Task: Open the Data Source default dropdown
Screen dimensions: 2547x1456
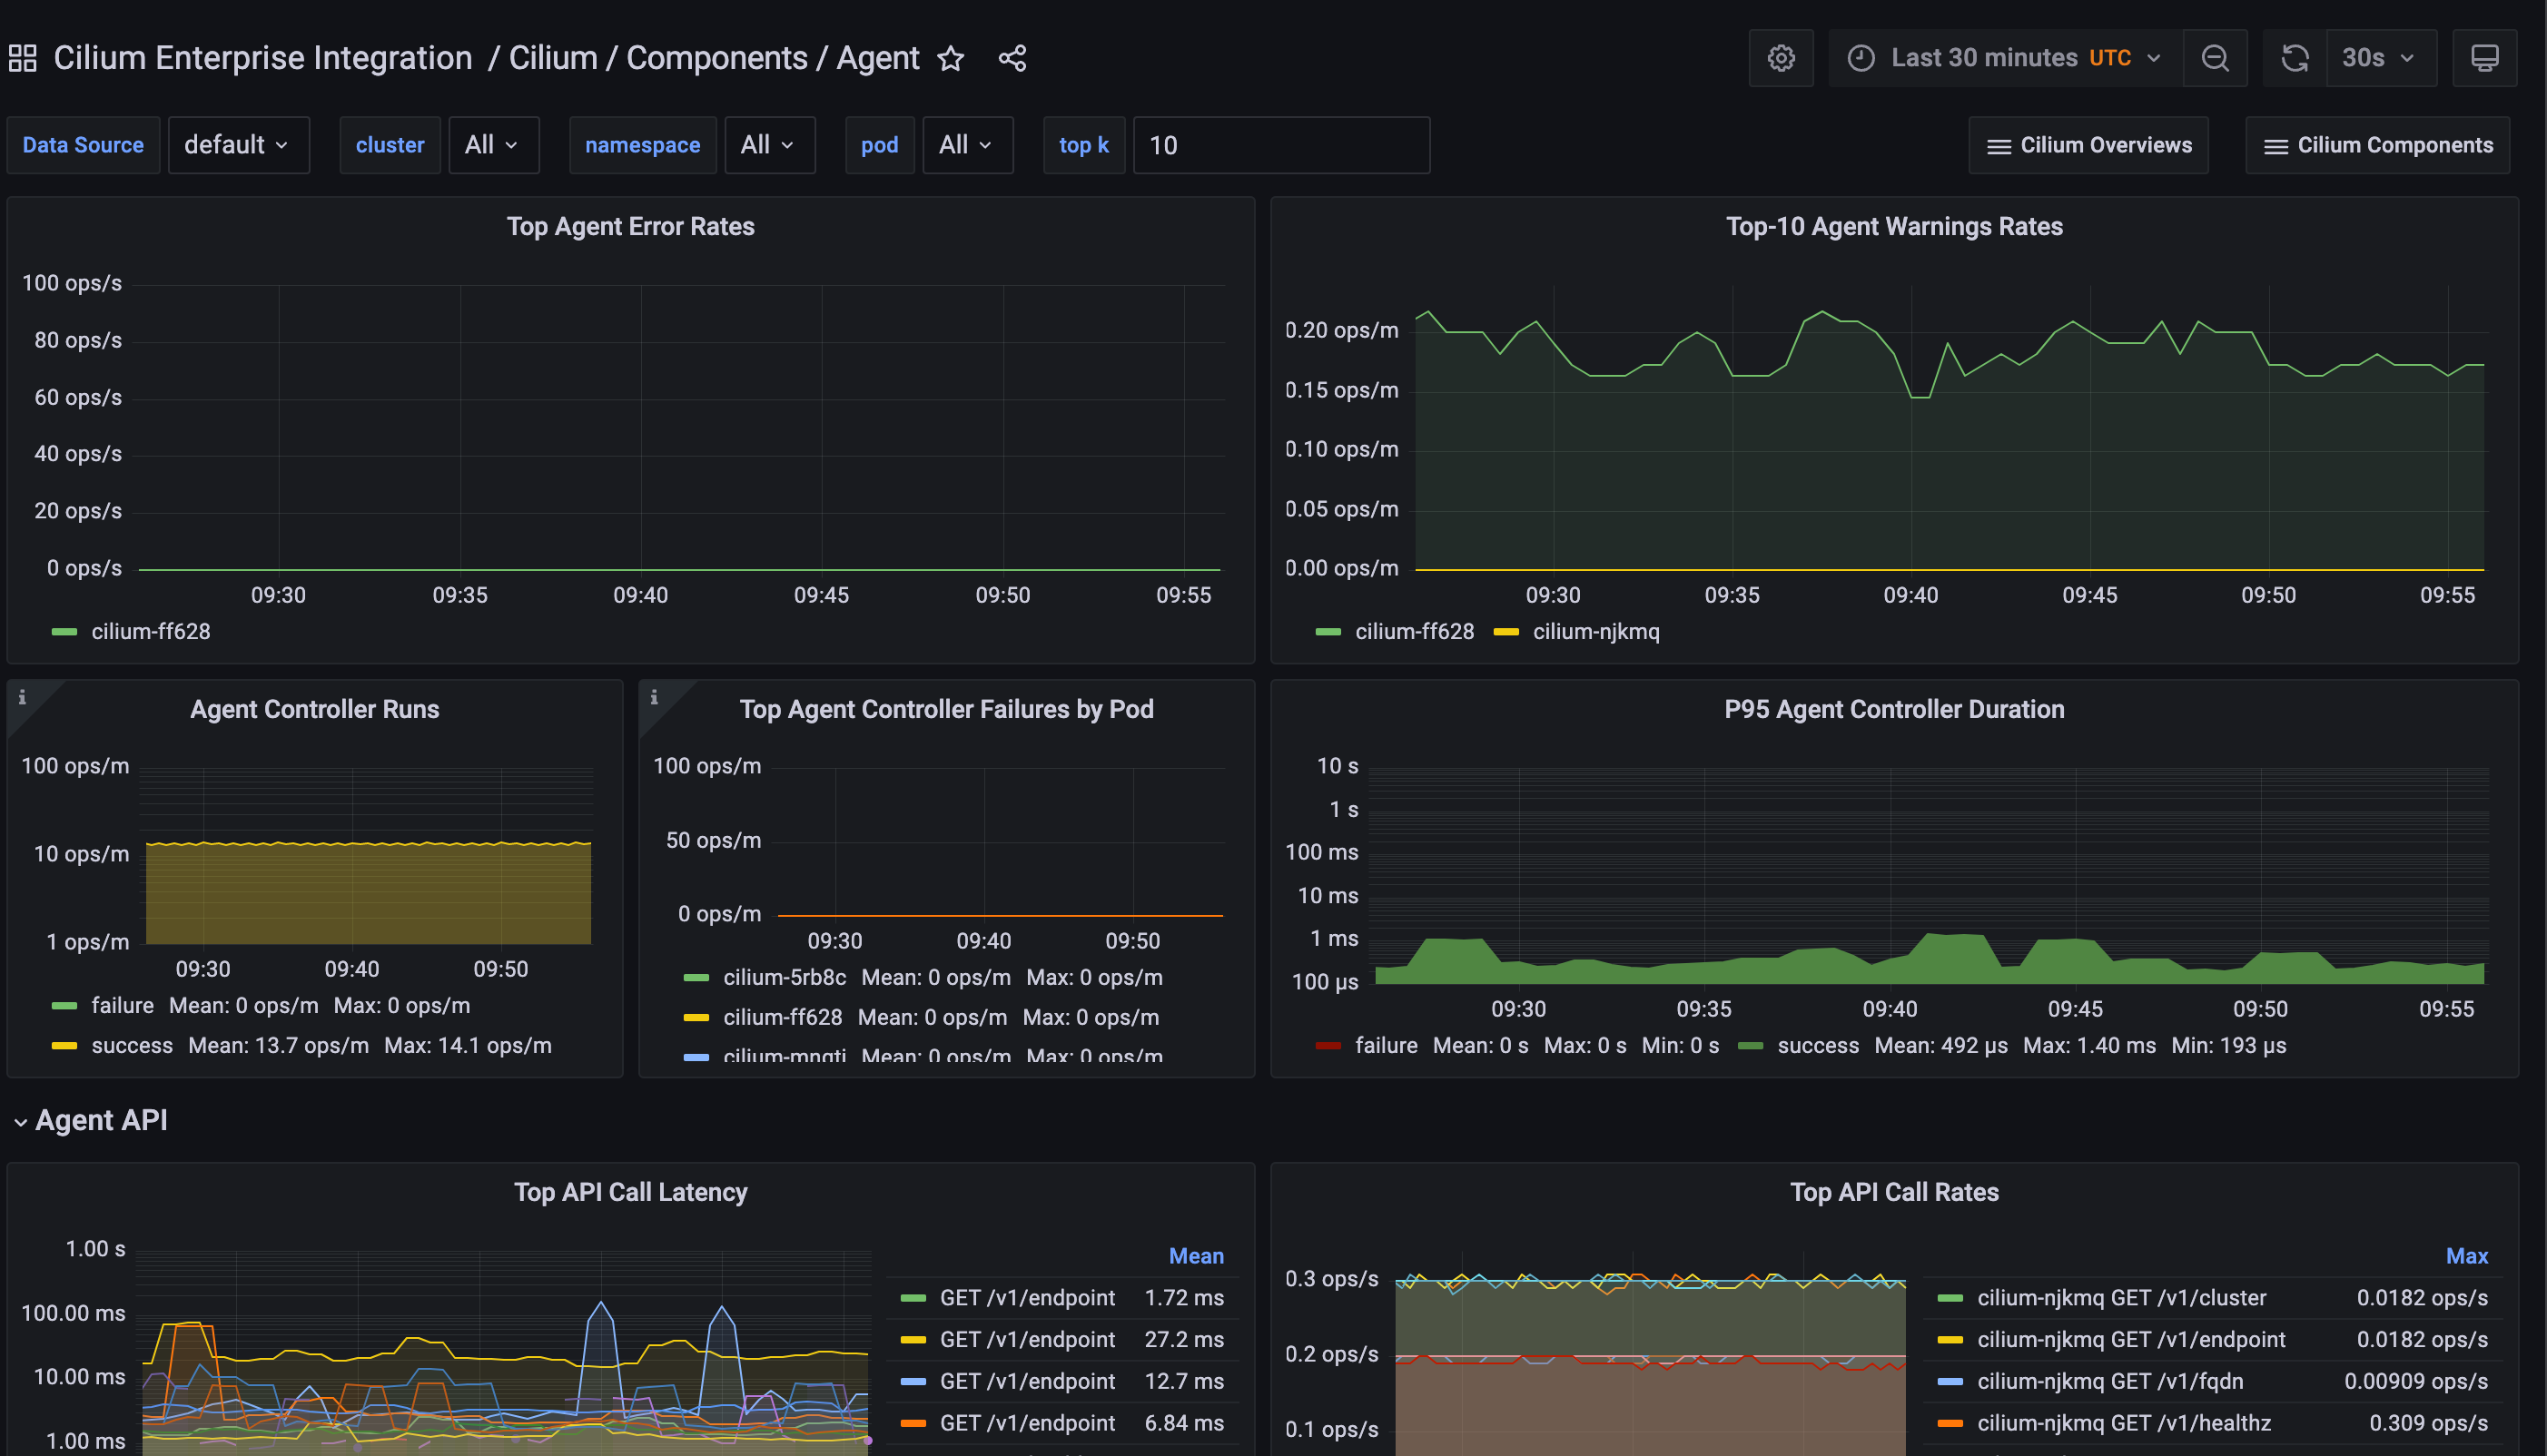Action: pos(238,145)
